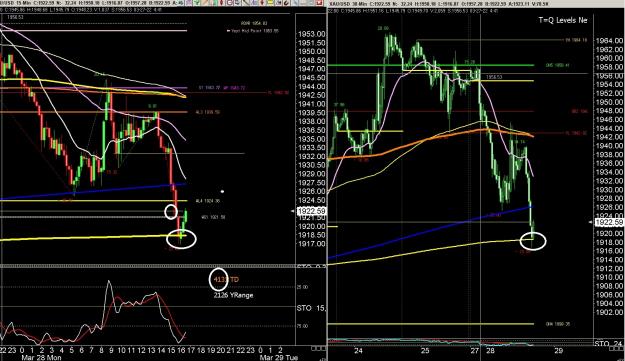Image resolution: width=625 pixels, height=361 pixels.
Task: Select the 1953.00 price label on left axis
Action: (x=312, y=34)
